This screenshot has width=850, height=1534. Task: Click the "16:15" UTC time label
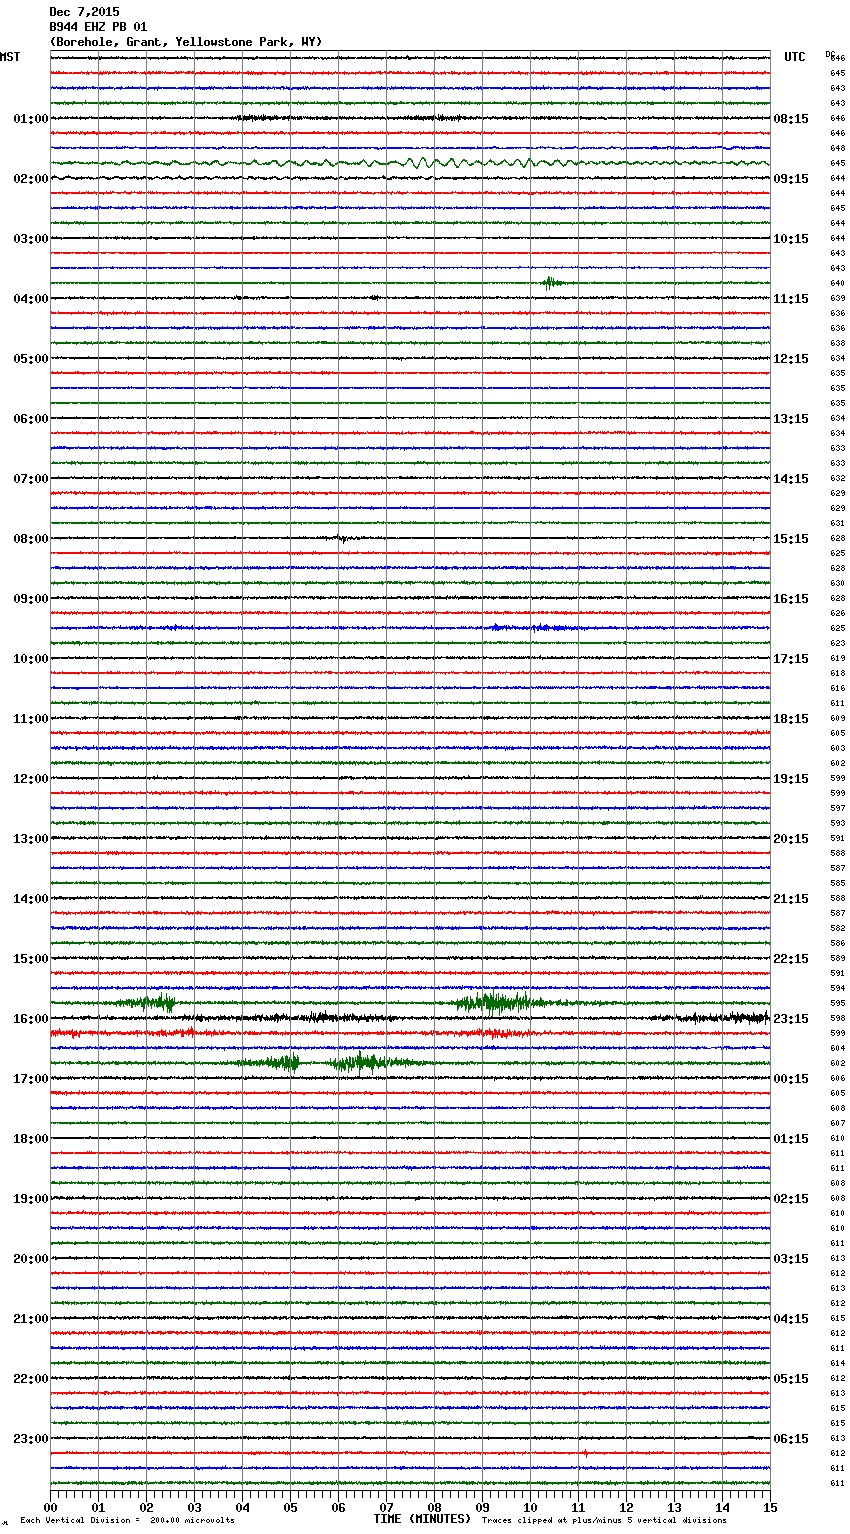pos(791,599)
